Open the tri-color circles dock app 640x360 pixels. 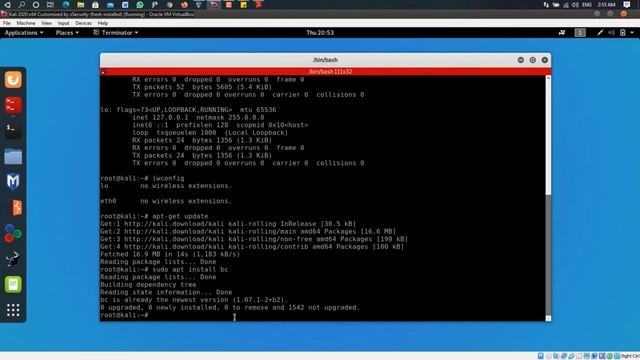[13, 233]
